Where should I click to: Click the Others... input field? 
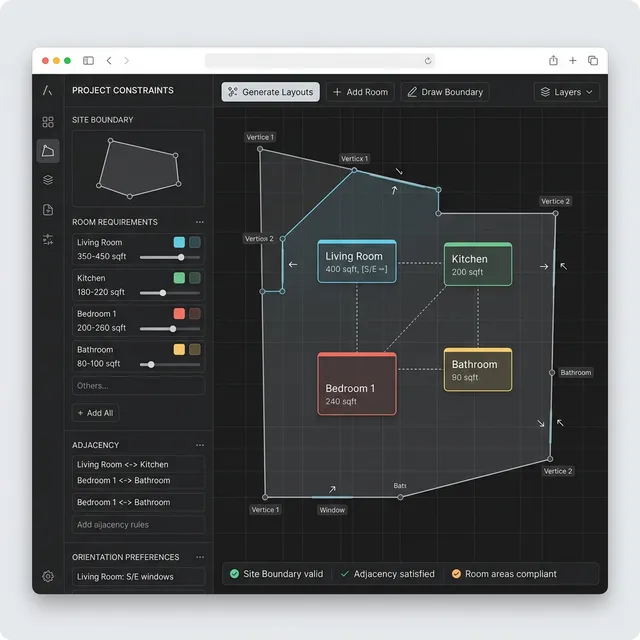(138, 386)
